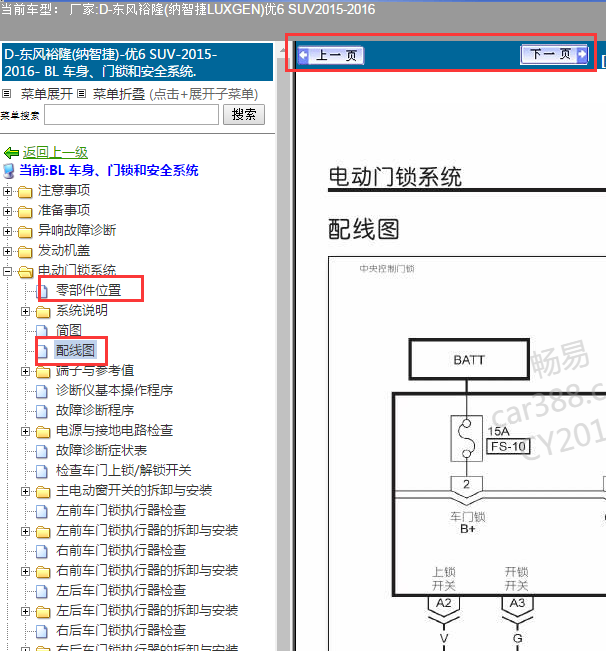Click the document icon beside 配线图
The image size is (606, 651).
tap(42, 351)
